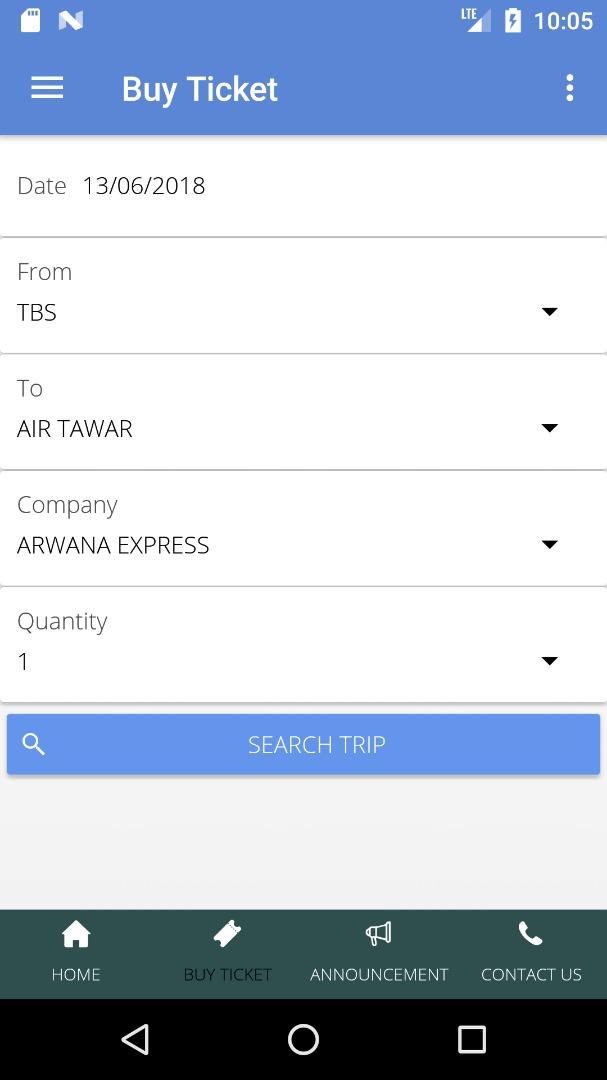This screenshot has width=607, height=1080.
Task: Open the Company dropdown arrow
Action: [549, 545]
